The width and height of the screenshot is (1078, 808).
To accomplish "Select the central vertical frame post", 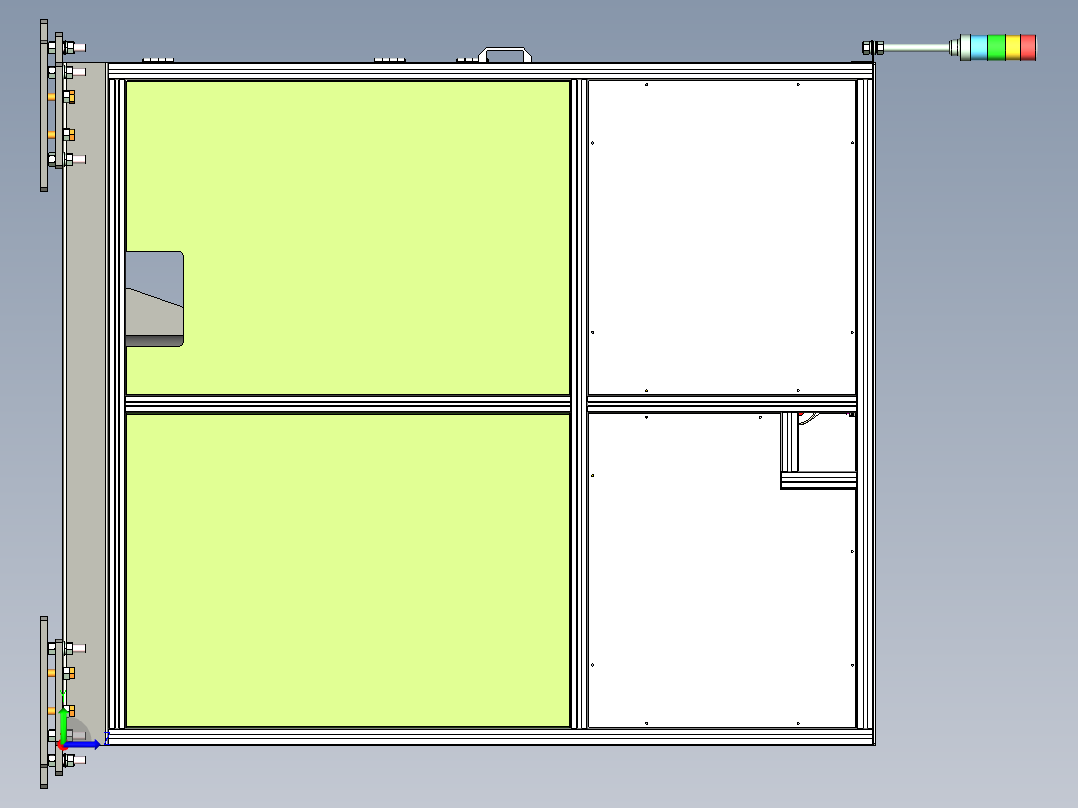I will tap(579, 404).
